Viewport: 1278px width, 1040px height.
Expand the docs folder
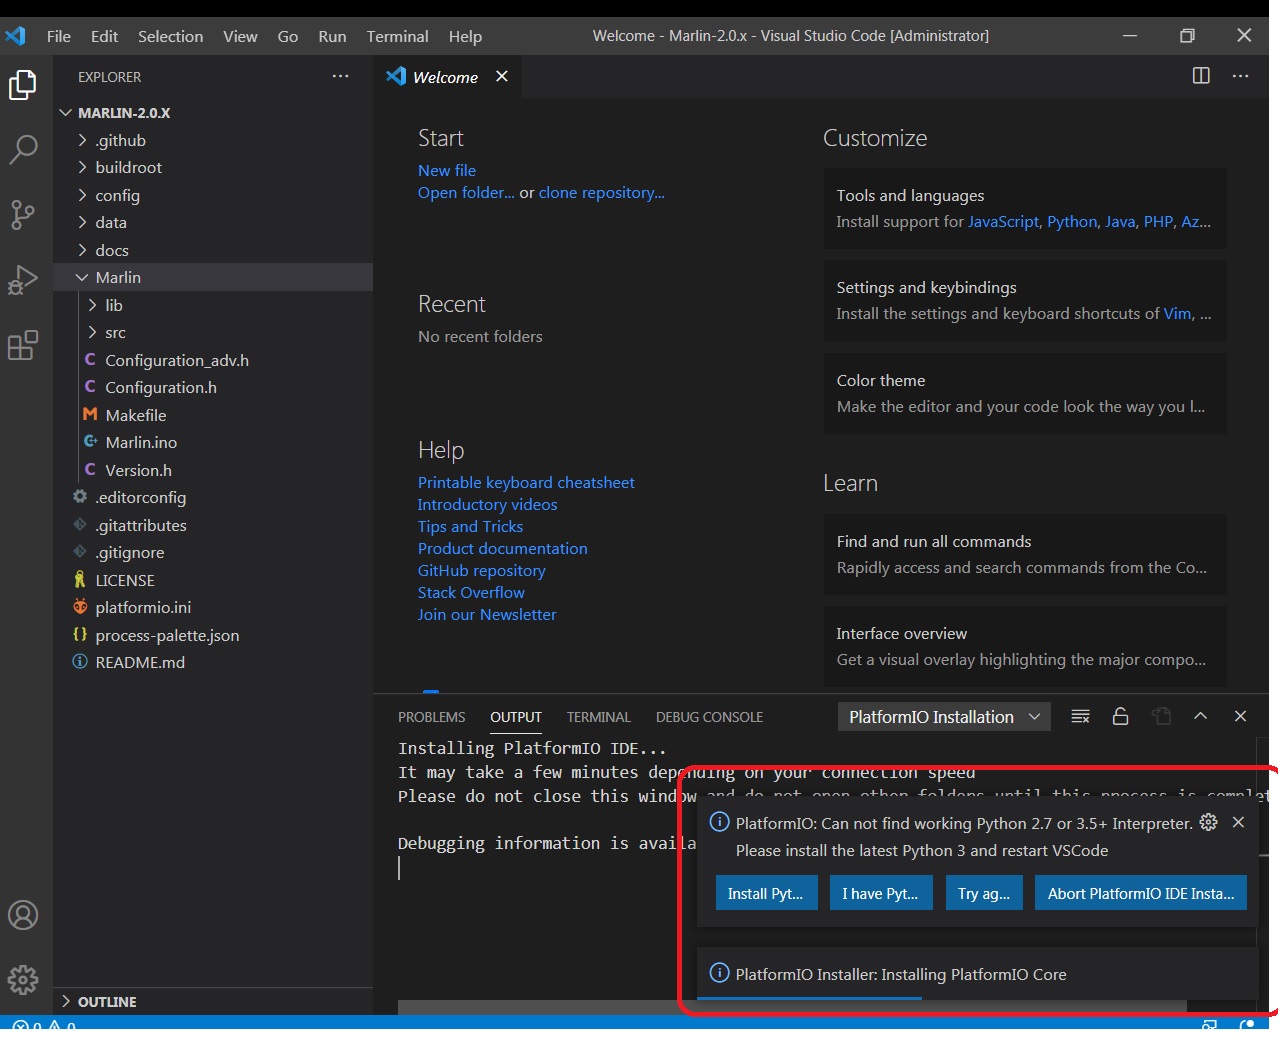pyautogui.click(x=112, y=250)
